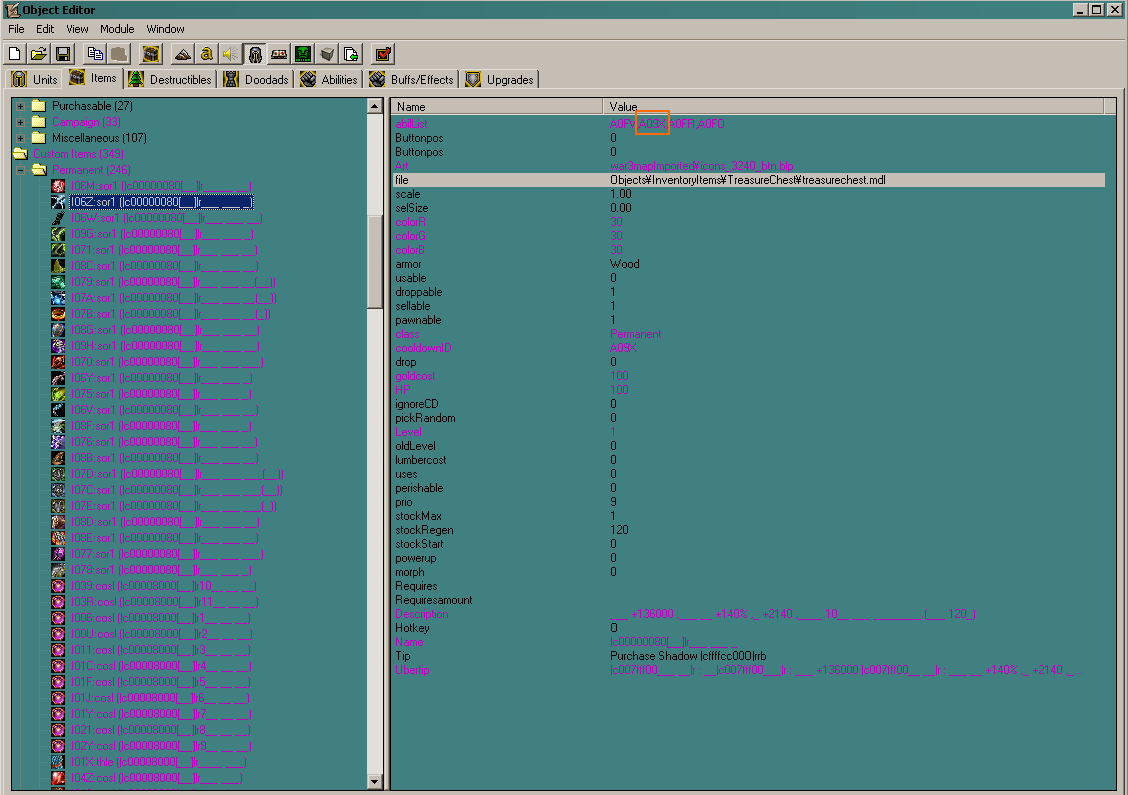Switch to the Destructibles tab
The image size is (1128, 795).
170,79
